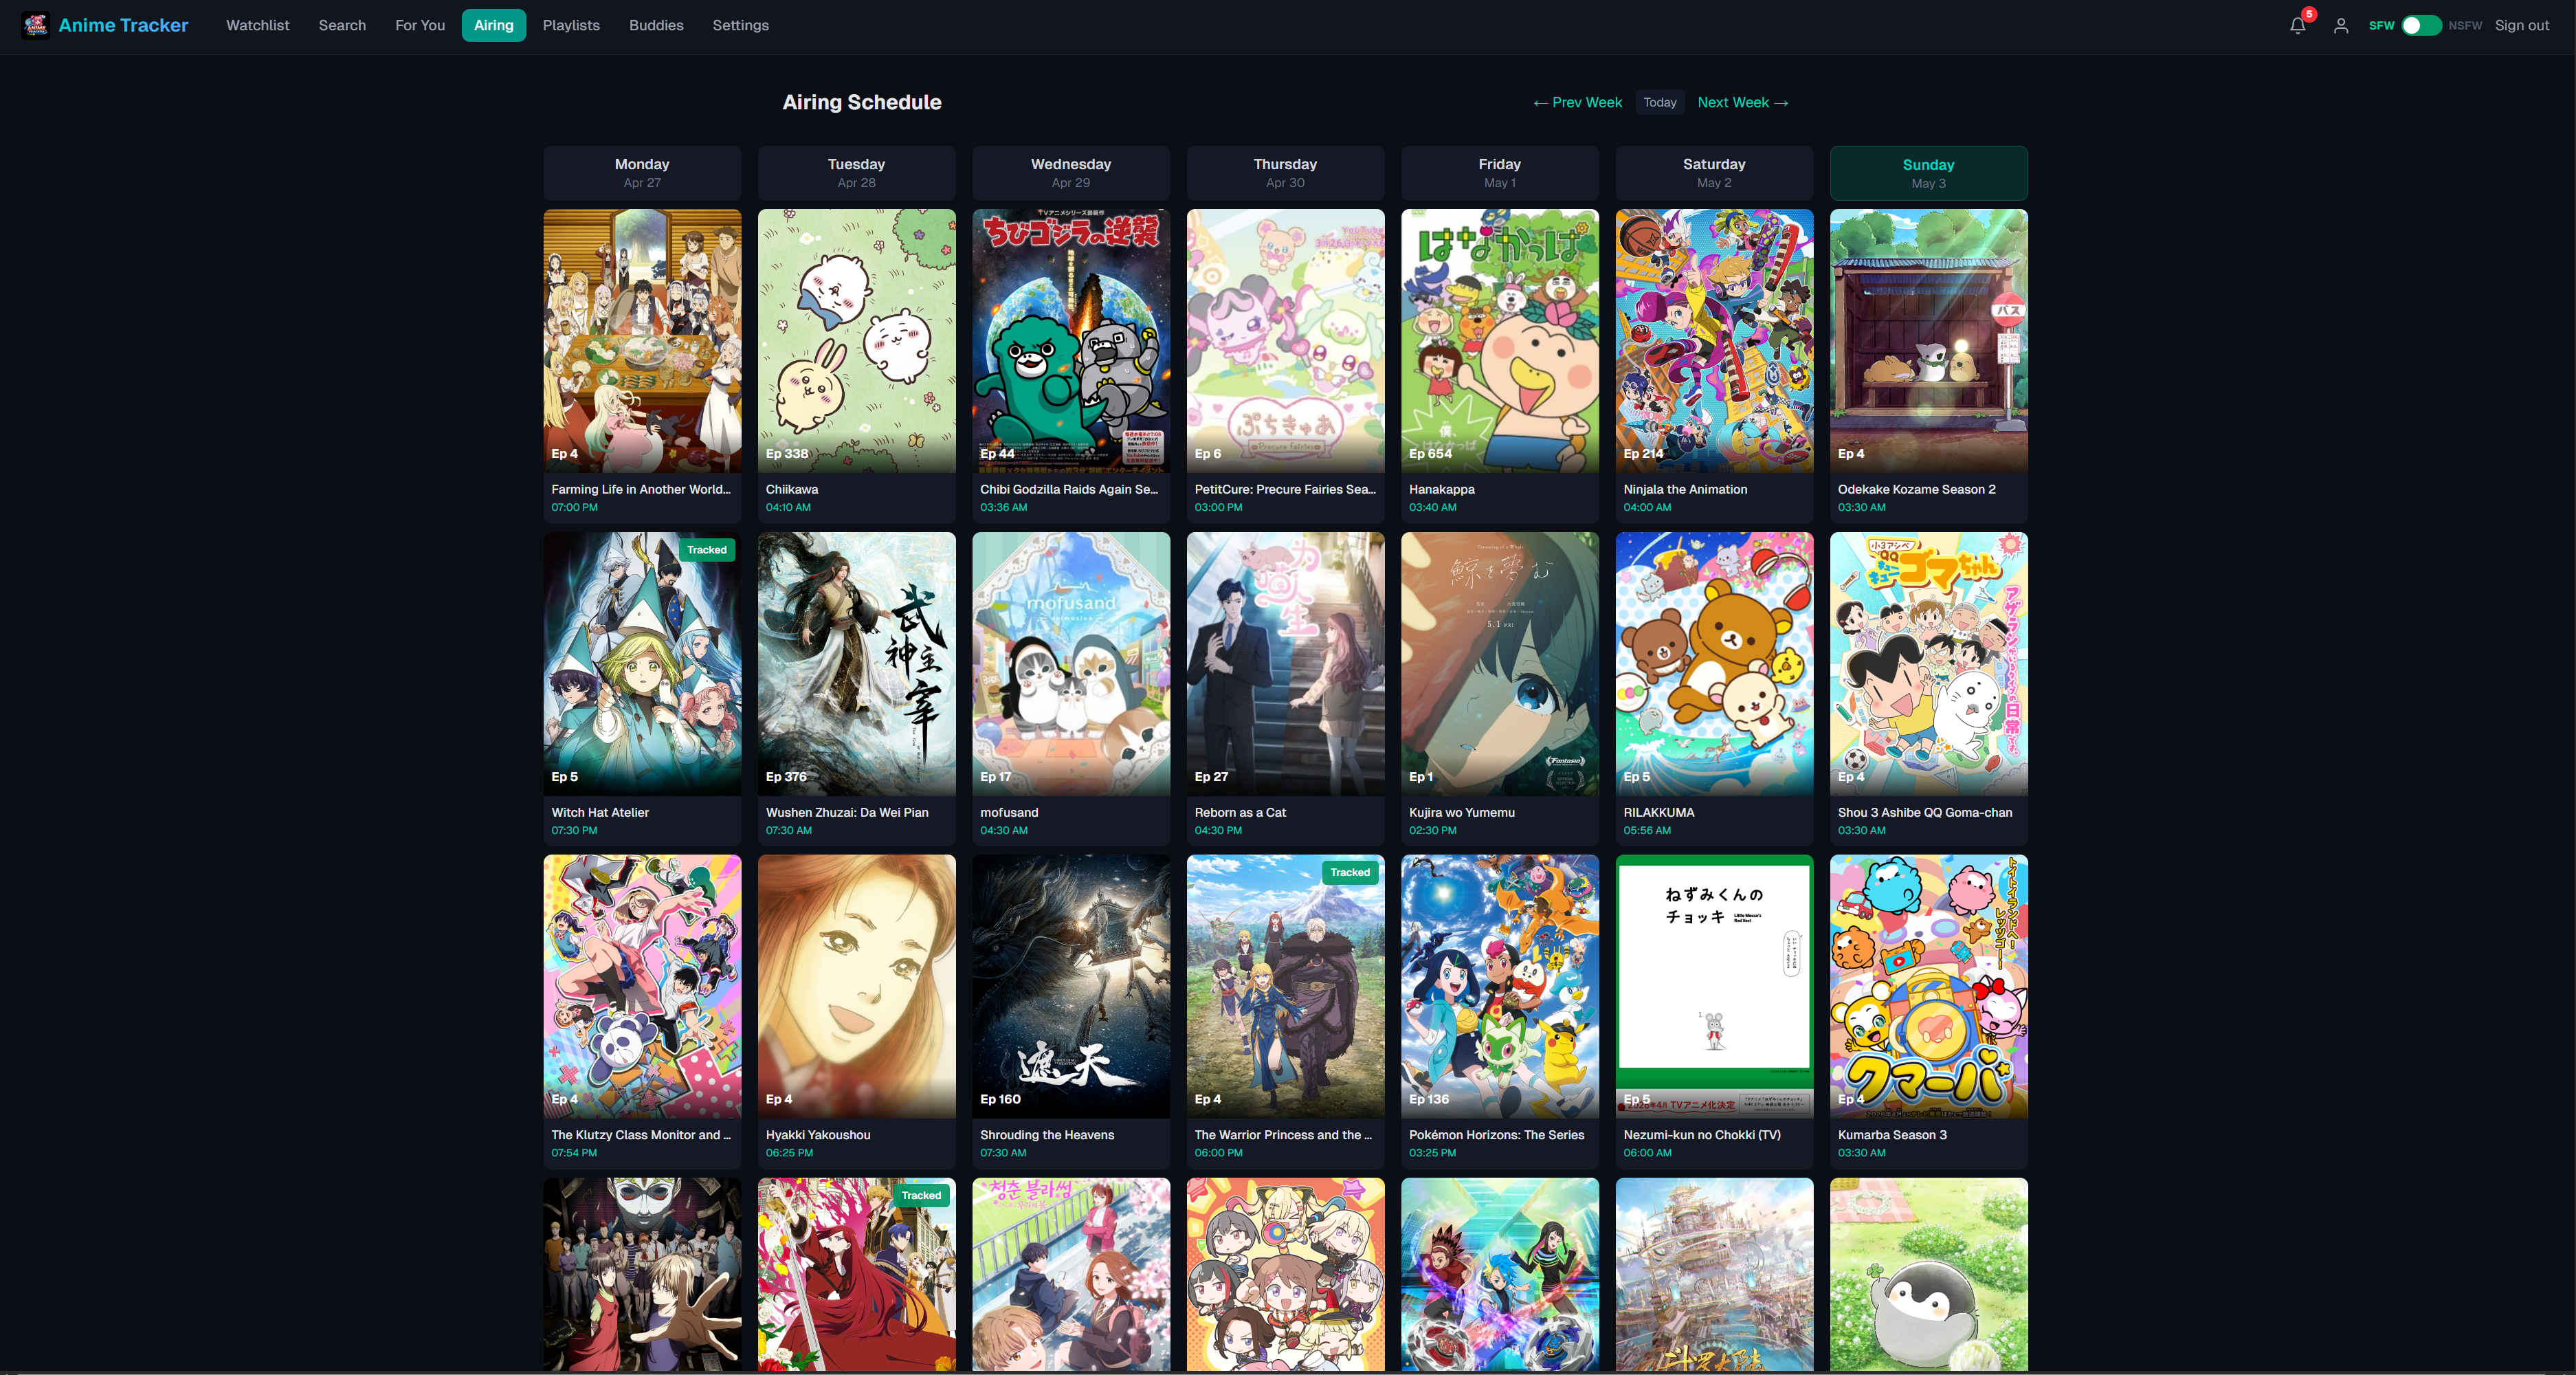2576x1375 pixels.
Task: Open The Warrior Princess poster
Action: click(x=1285, y=986)
